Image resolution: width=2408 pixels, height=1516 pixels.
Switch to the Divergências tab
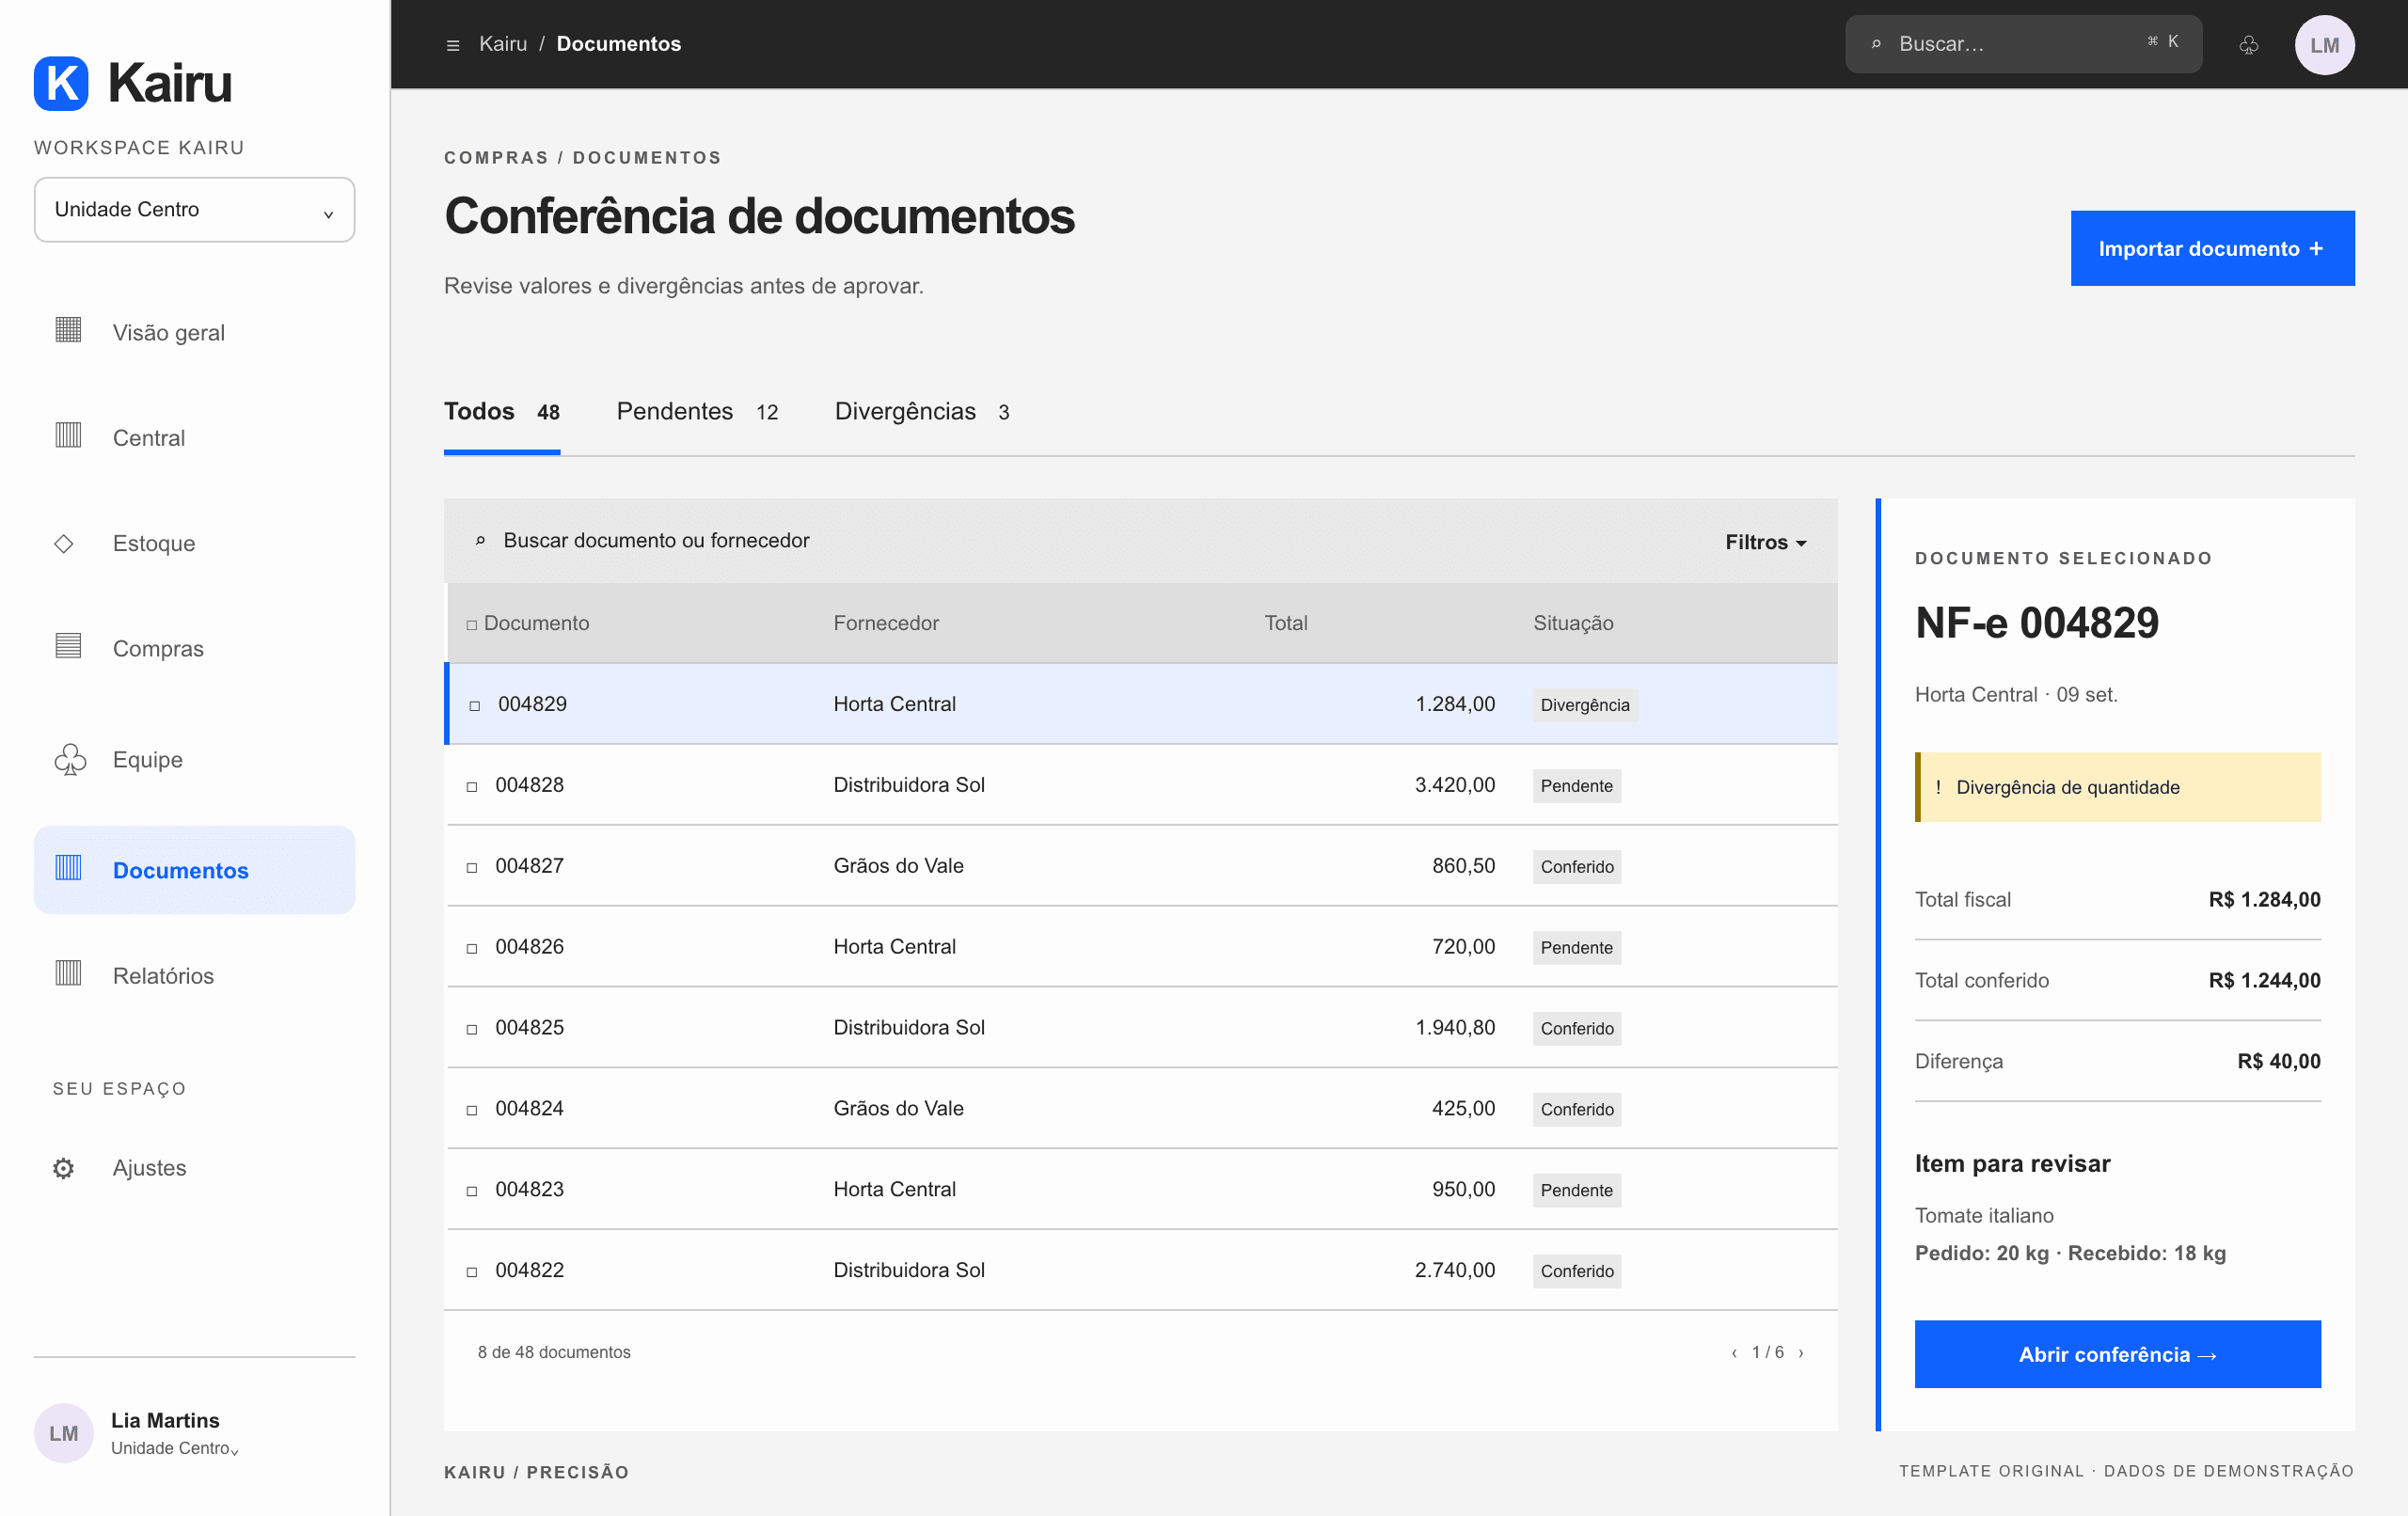[x=922, y=411]
